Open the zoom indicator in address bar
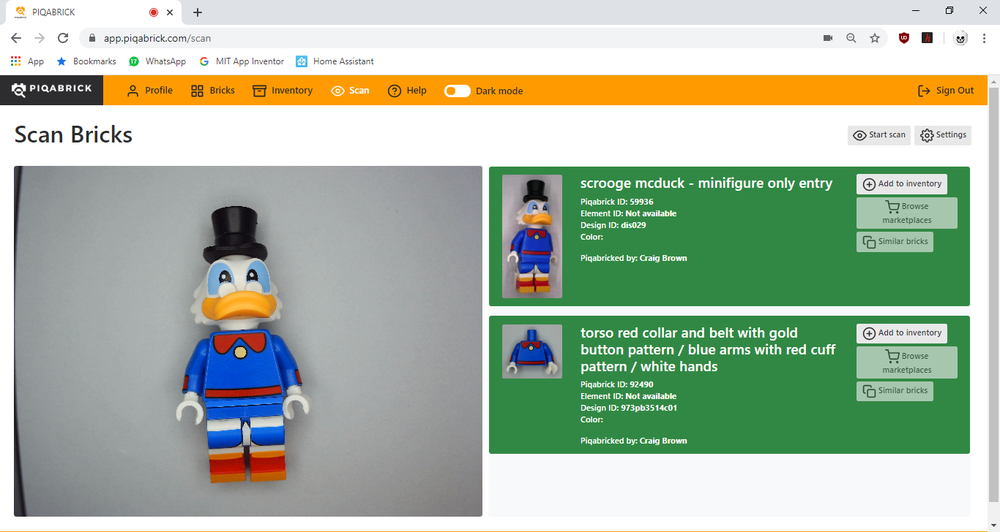 [x=851, y=38]
